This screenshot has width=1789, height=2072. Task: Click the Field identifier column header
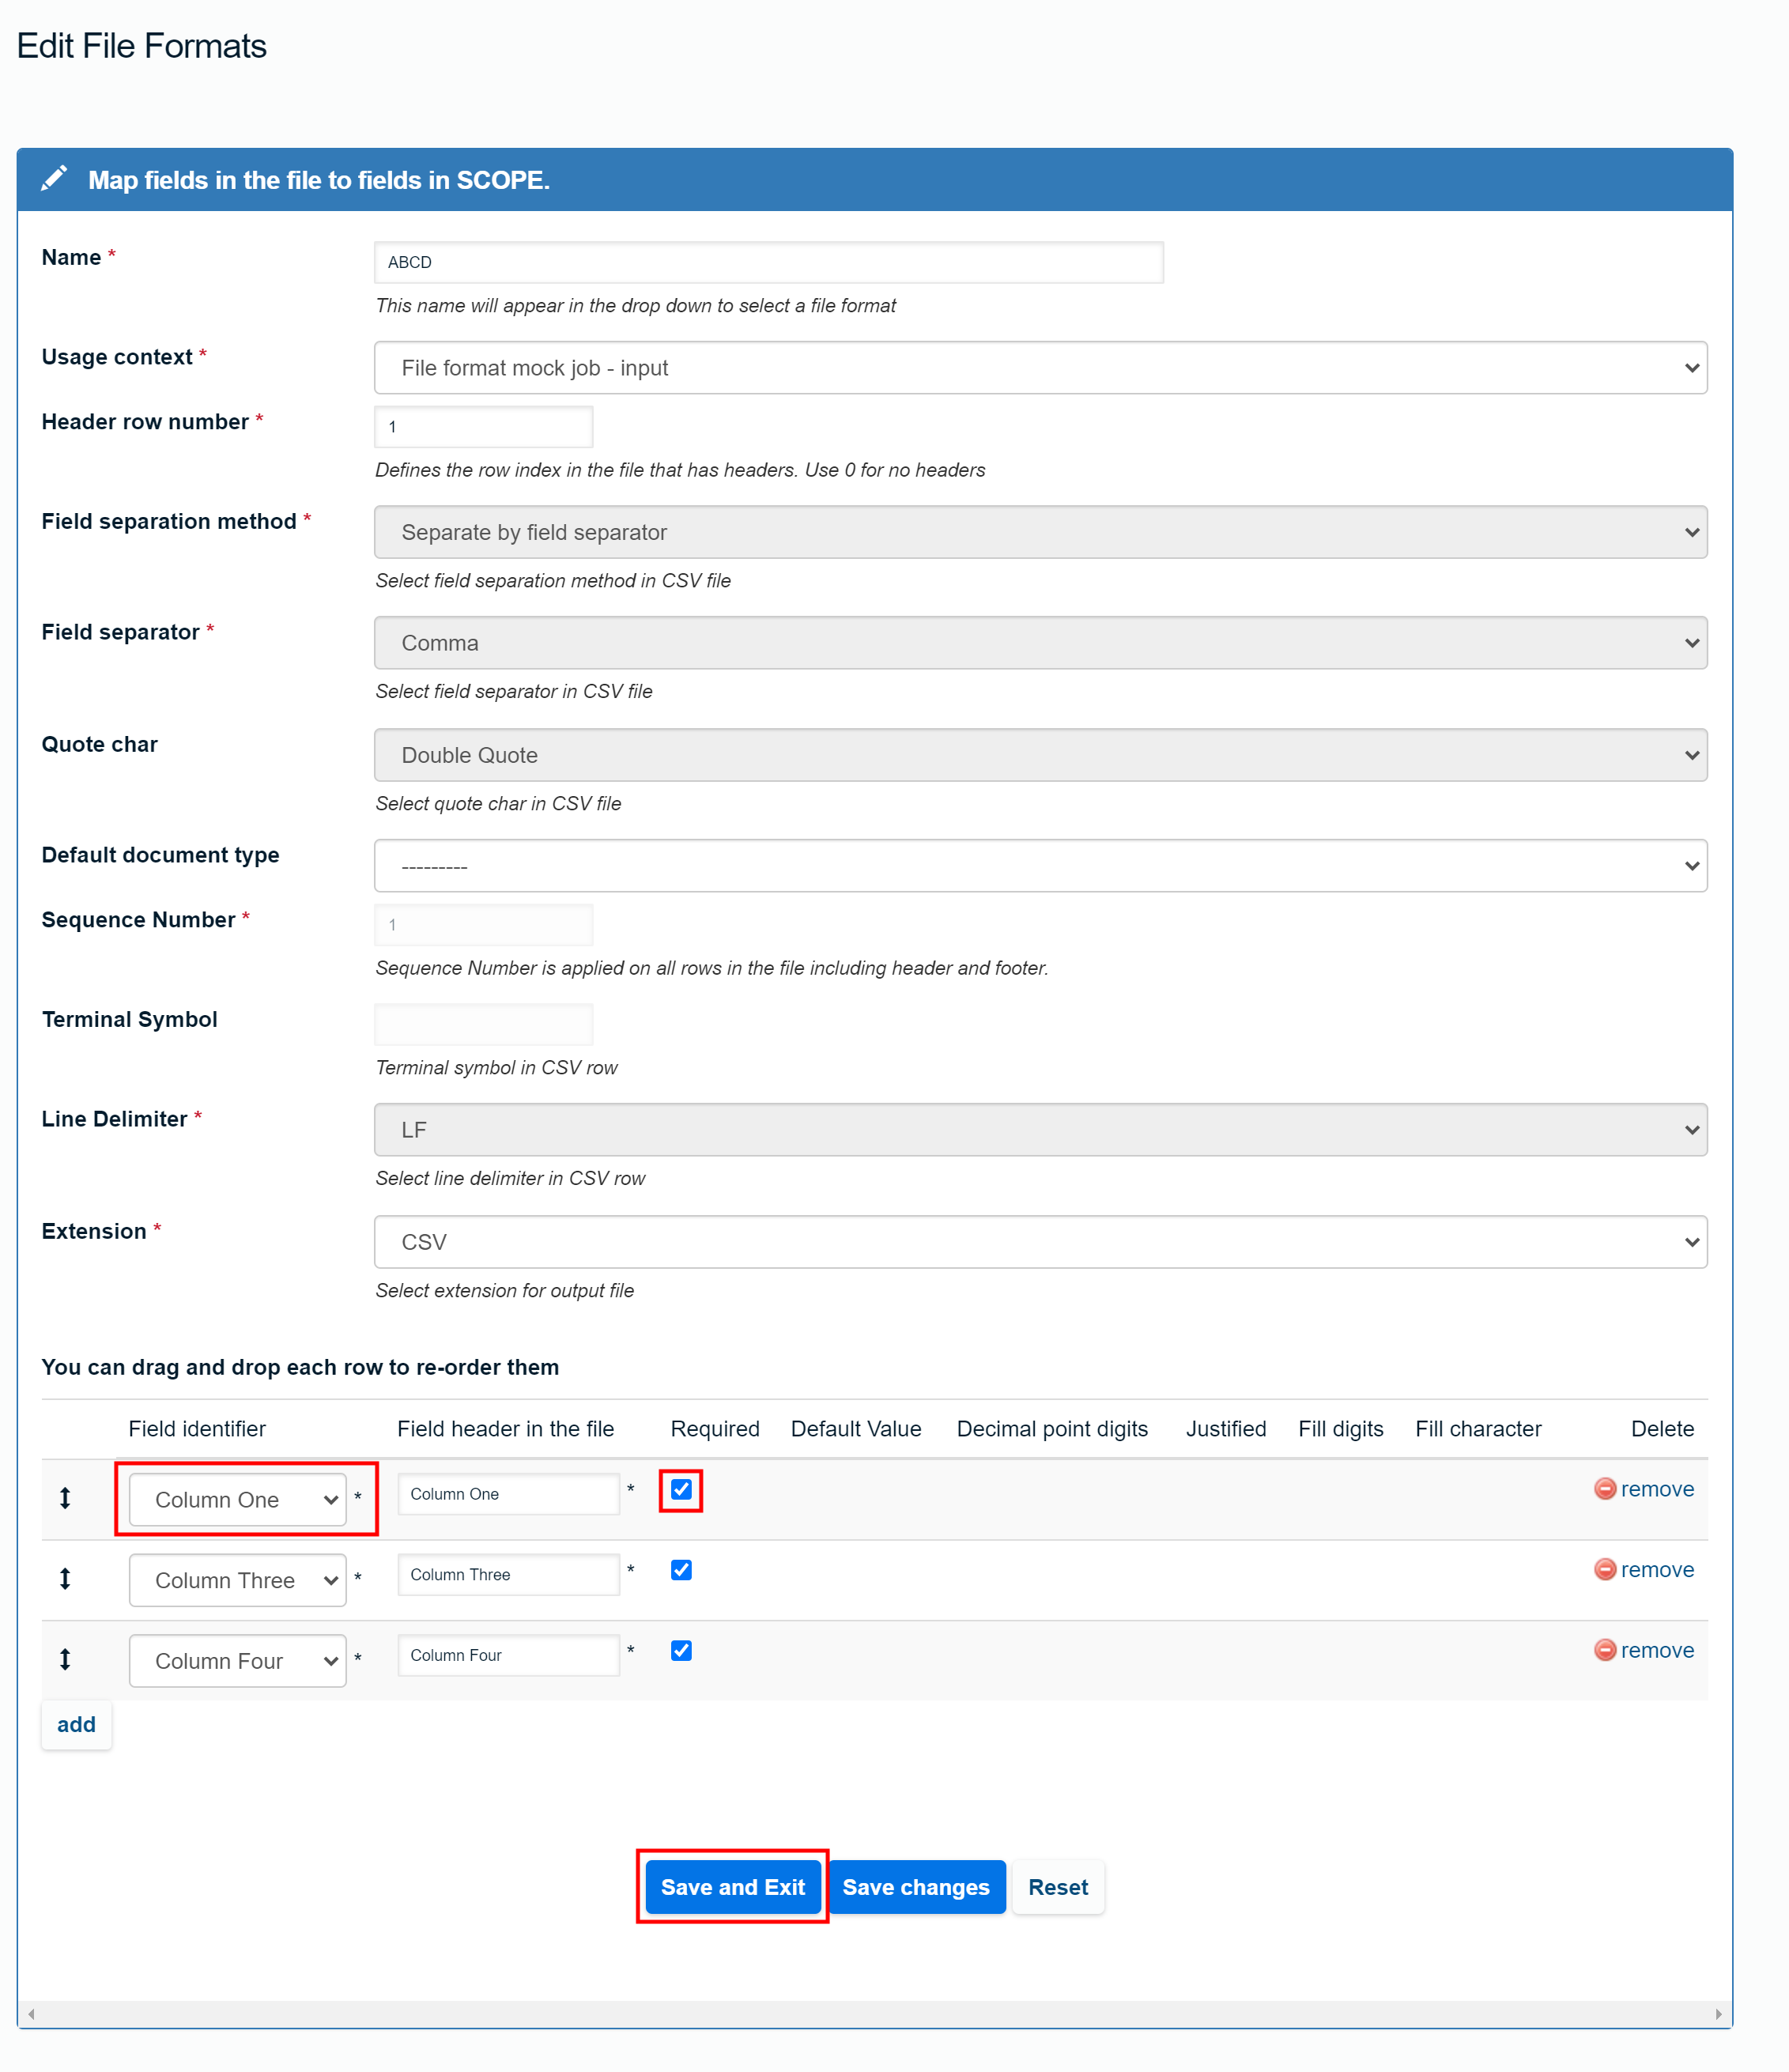pos(197,1429)
